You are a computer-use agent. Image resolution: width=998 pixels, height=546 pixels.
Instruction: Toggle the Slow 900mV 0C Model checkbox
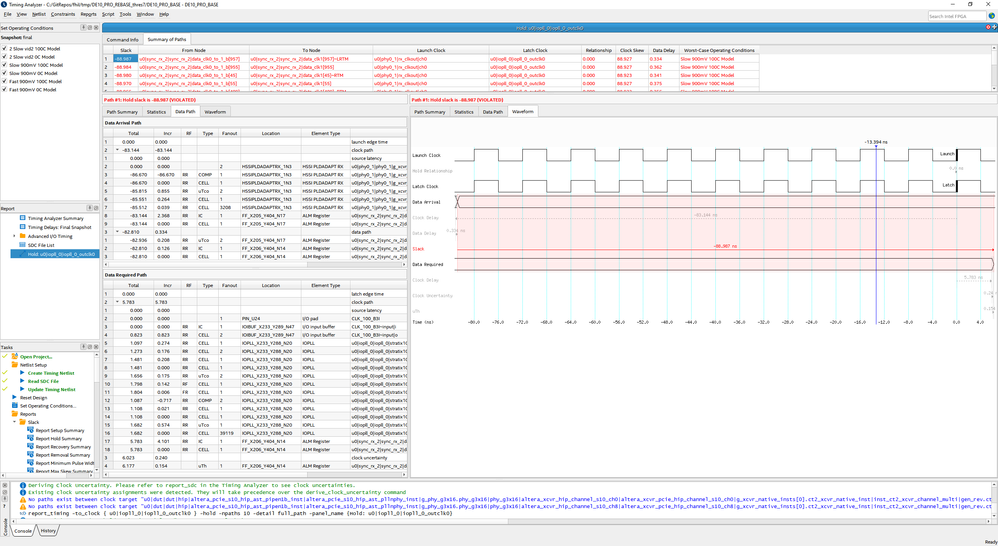pyautogui.click(x=5, y=73)
